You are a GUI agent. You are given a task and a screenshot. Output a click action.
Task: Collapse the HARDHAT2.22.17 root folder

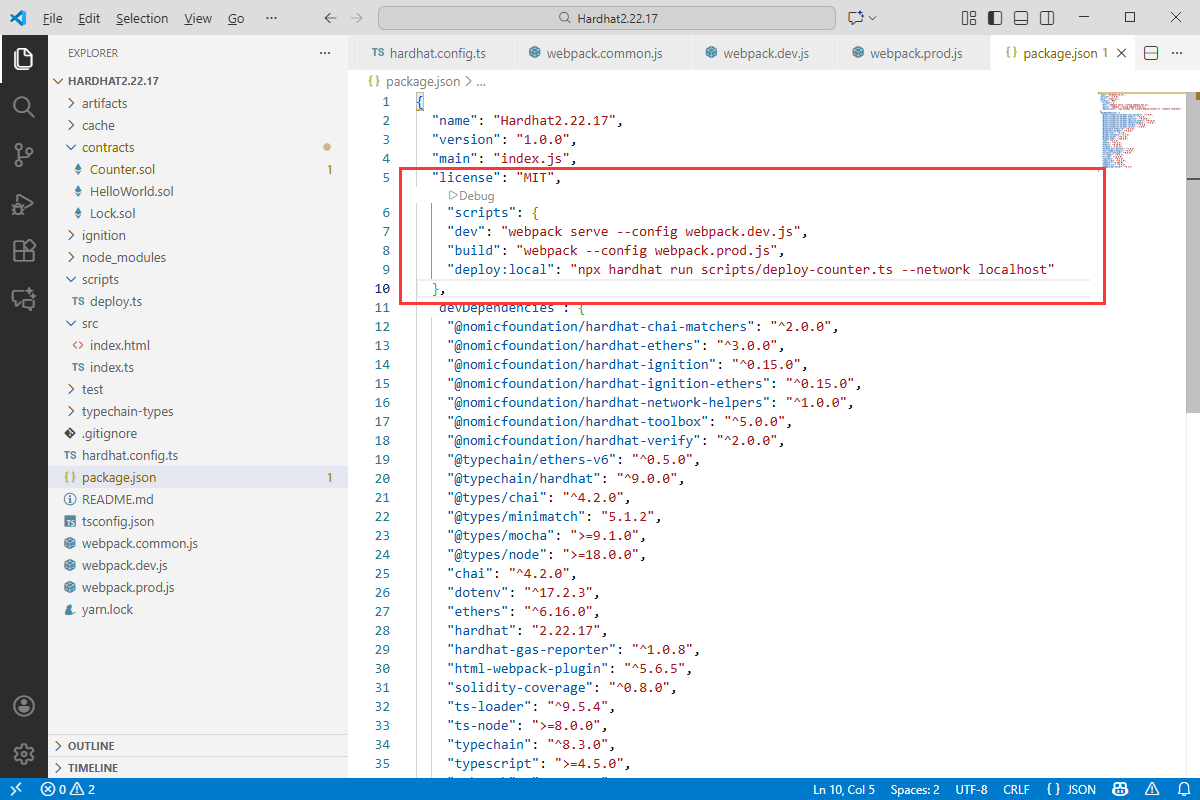tap(198, 81)
